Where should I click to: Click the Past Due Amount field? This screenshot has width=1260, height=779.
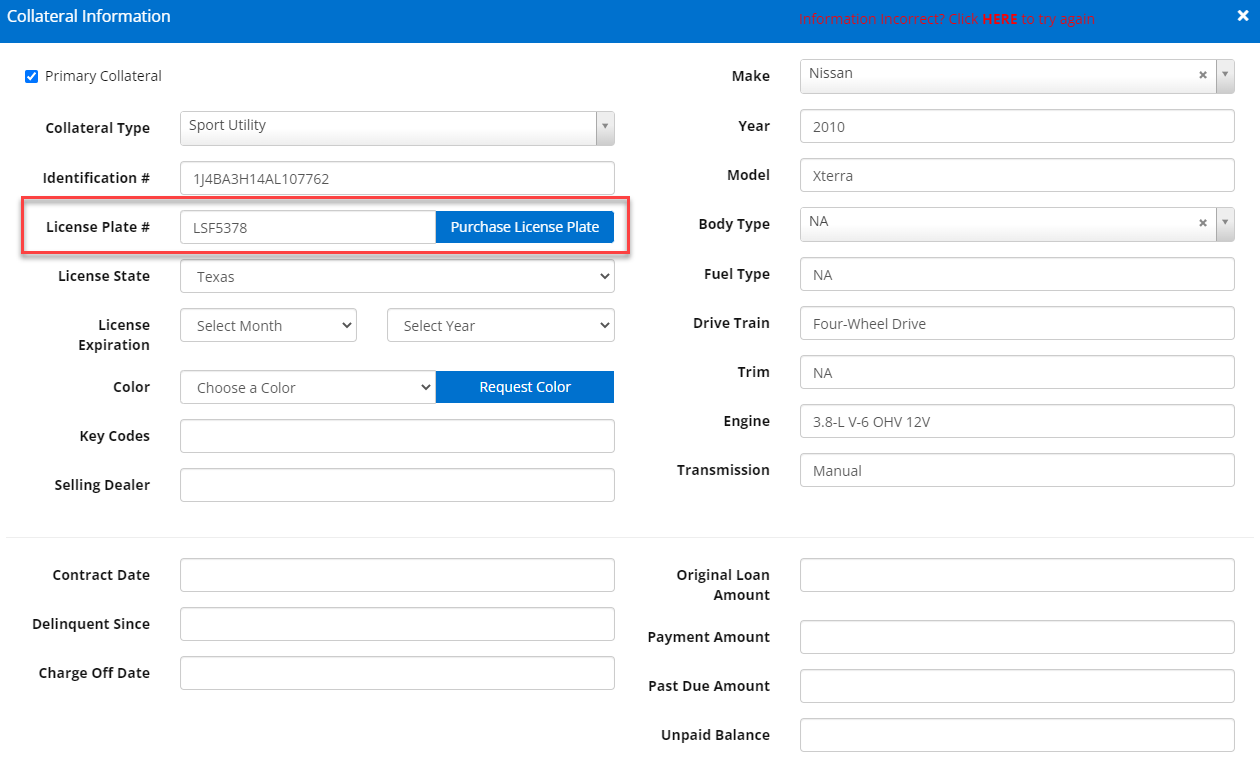click(1017, 686)
